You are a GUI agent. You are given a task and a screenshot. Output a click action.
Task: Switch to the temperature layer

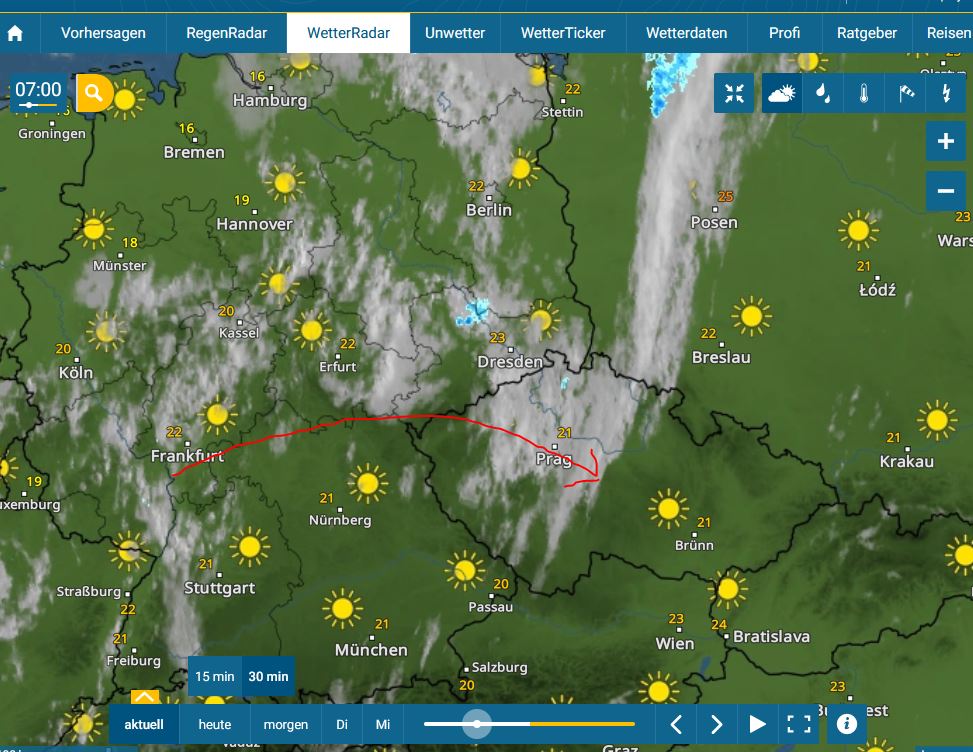point(863,94)
